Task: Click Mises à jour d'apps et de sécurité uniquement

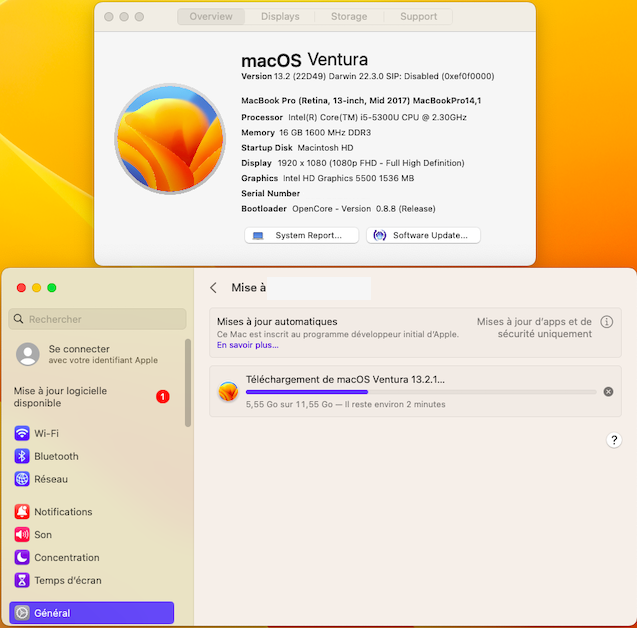Action: (x=534, y=327)
